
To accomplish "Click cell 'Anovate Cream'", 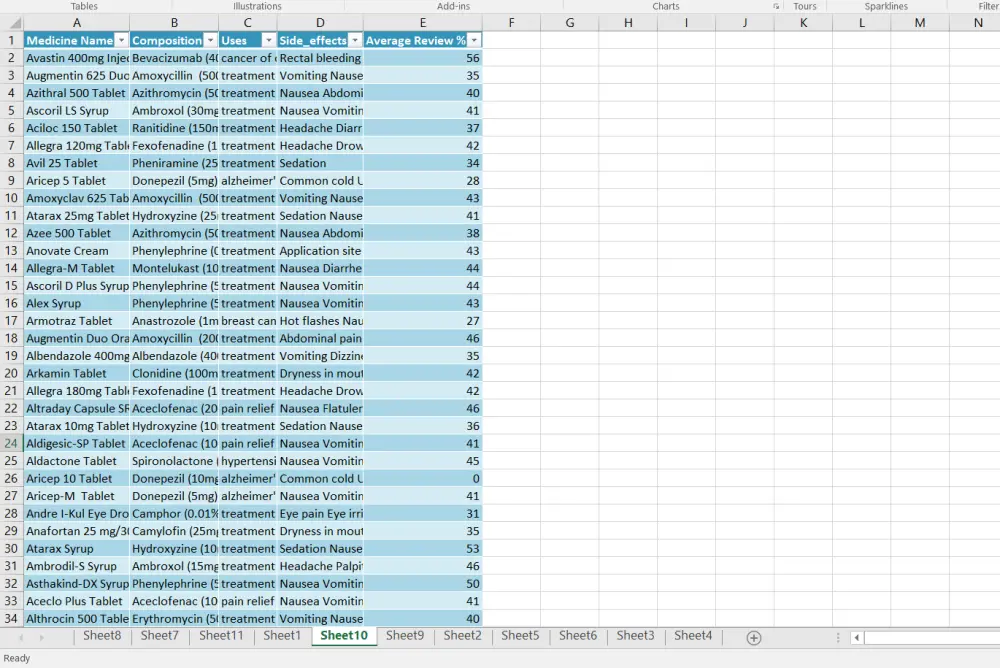I will pyautogui.click(x=77, y=251).
